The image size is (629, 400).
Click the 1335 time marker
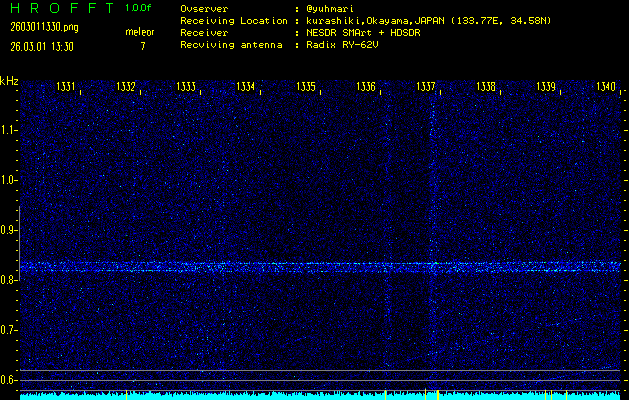coord(307,87)
